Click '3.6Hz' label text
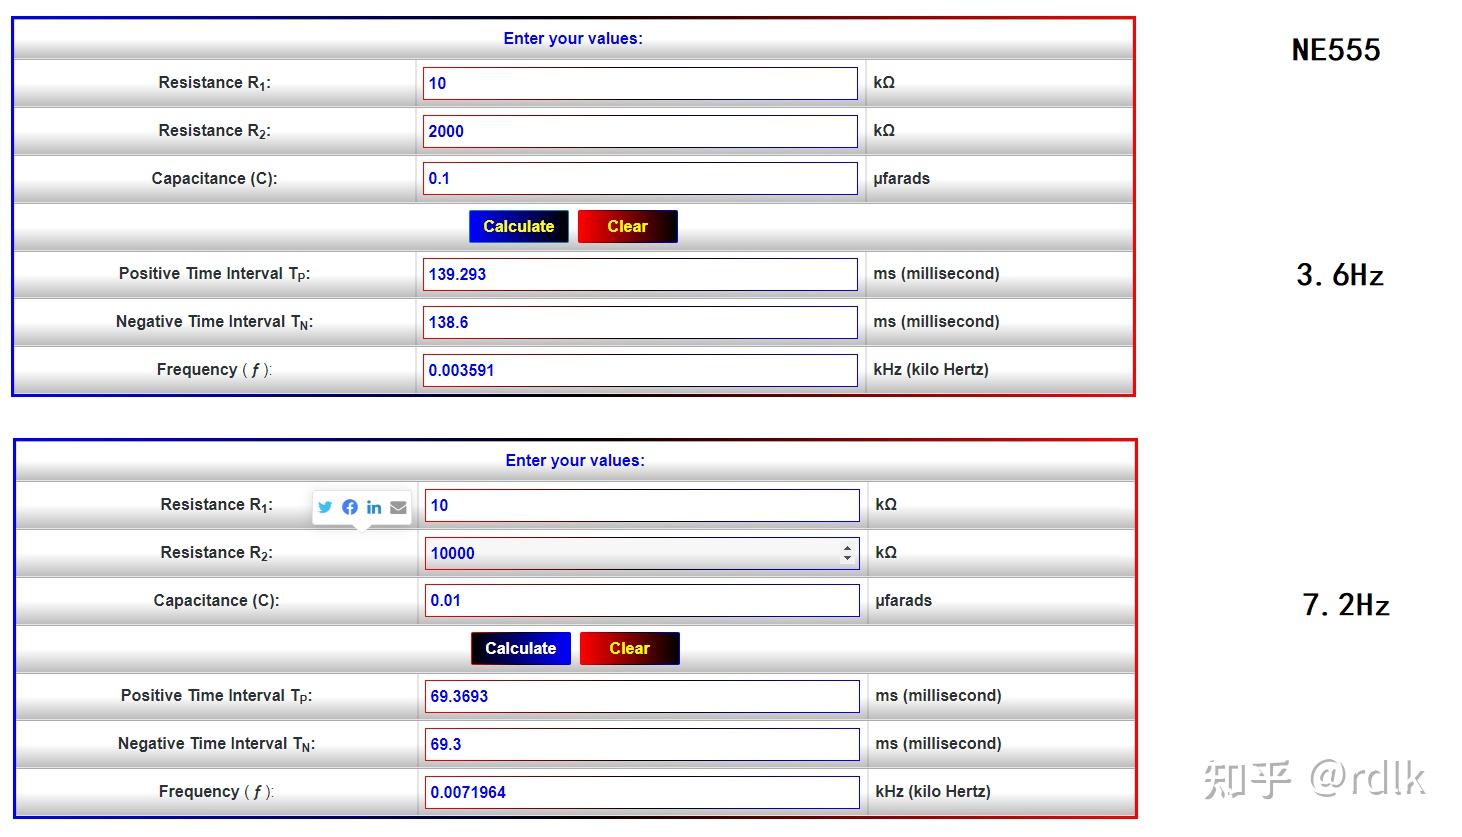The height and width of the screenshot is (837, 1462). click(1340, 275)
